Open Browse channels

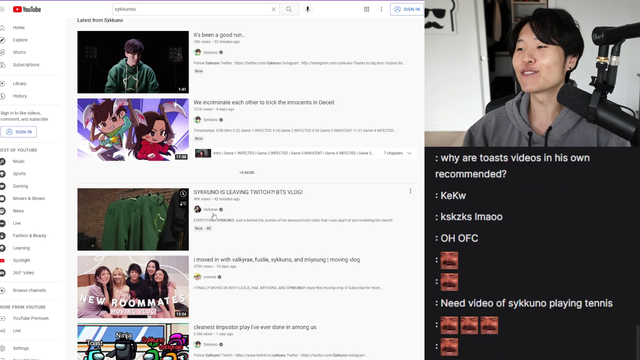point(29,291)
